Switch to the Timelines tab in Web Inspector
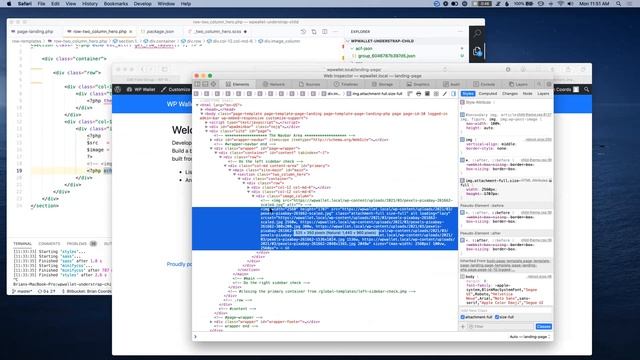This screenshot has width=640, height=360. 346,84
